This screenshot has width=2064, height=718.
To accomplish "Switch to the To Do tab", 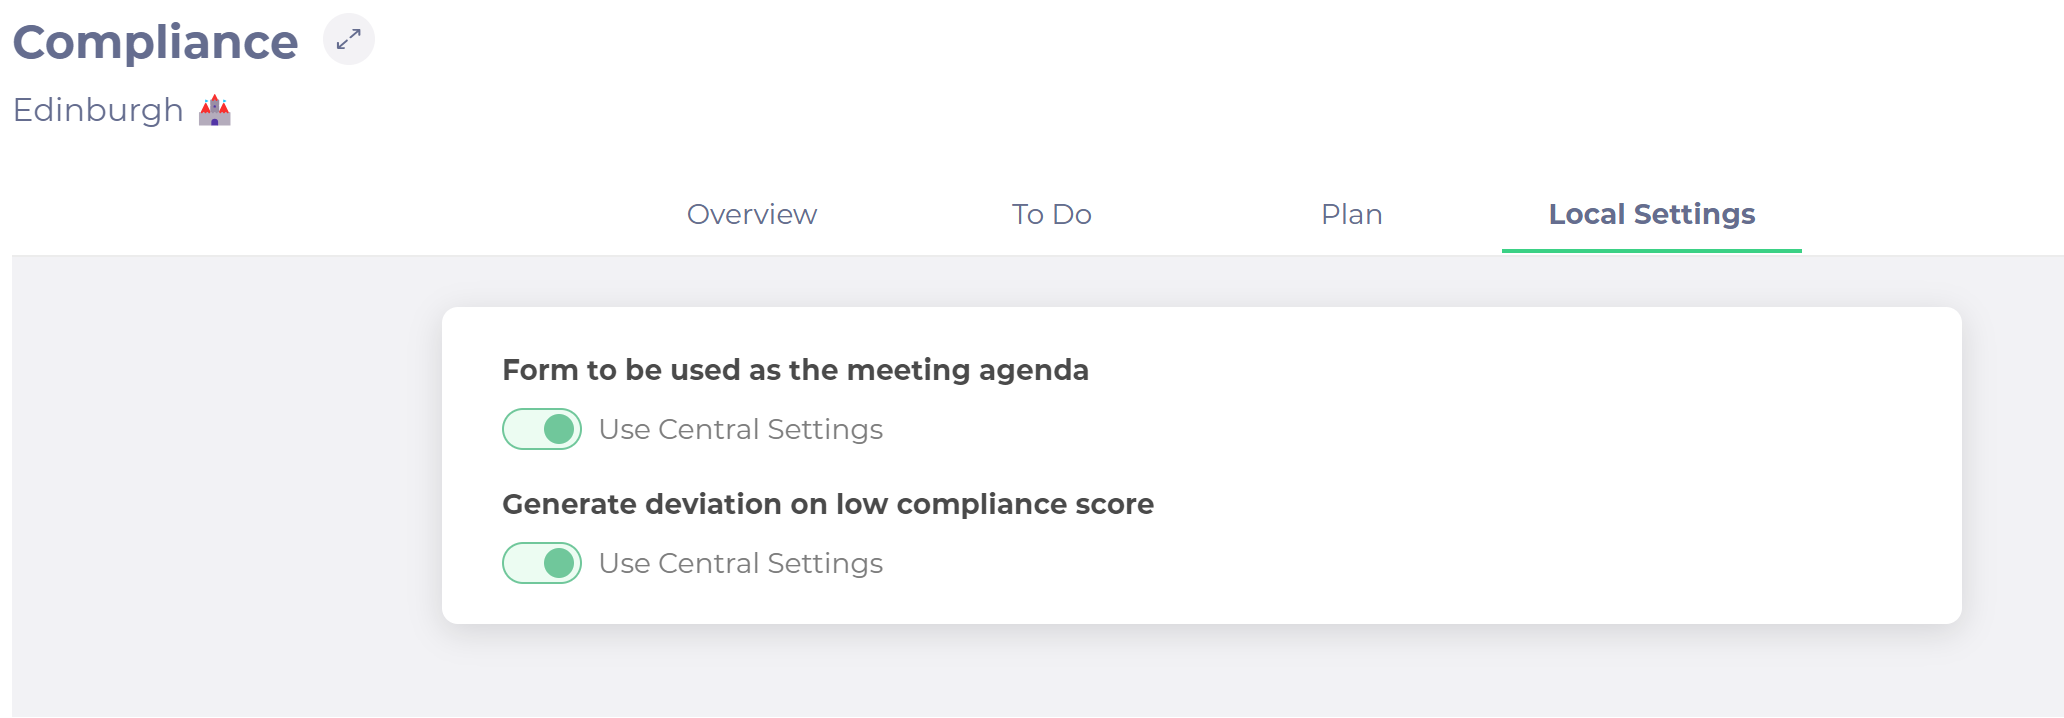I will coord(1051,214).
